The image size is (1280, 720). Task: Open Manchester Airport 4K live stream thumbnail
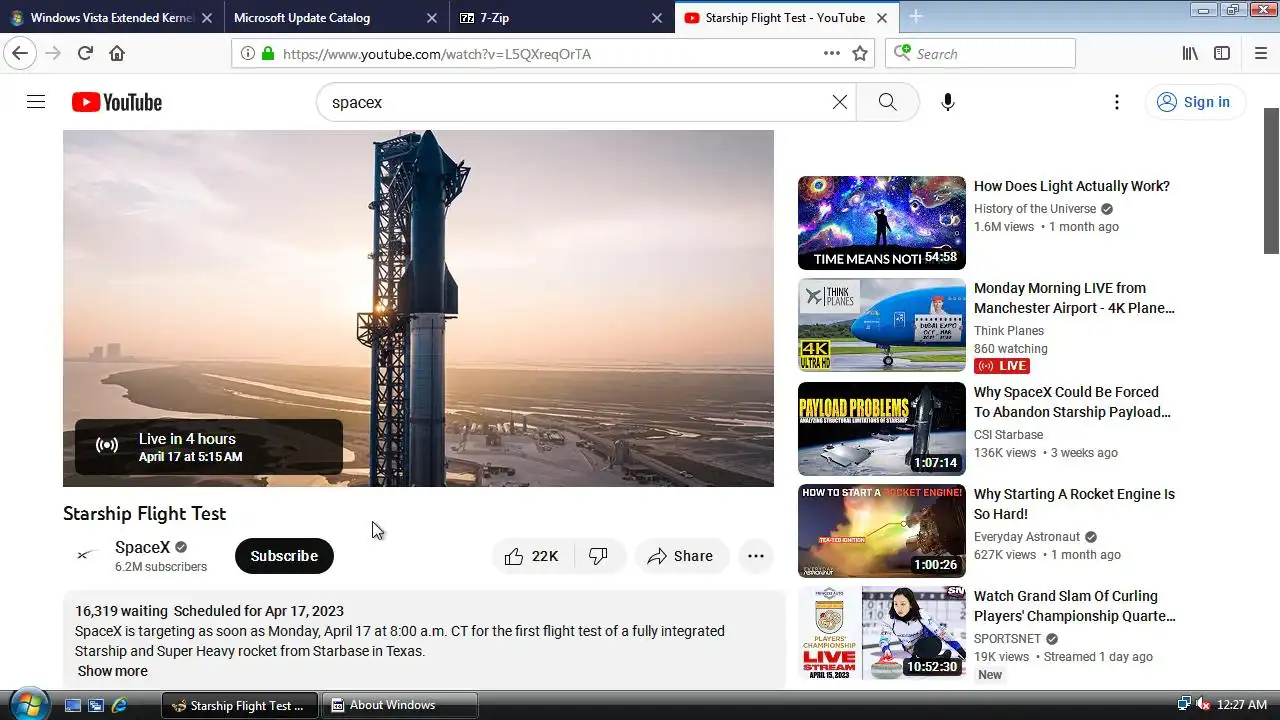[x=882, y=325]
